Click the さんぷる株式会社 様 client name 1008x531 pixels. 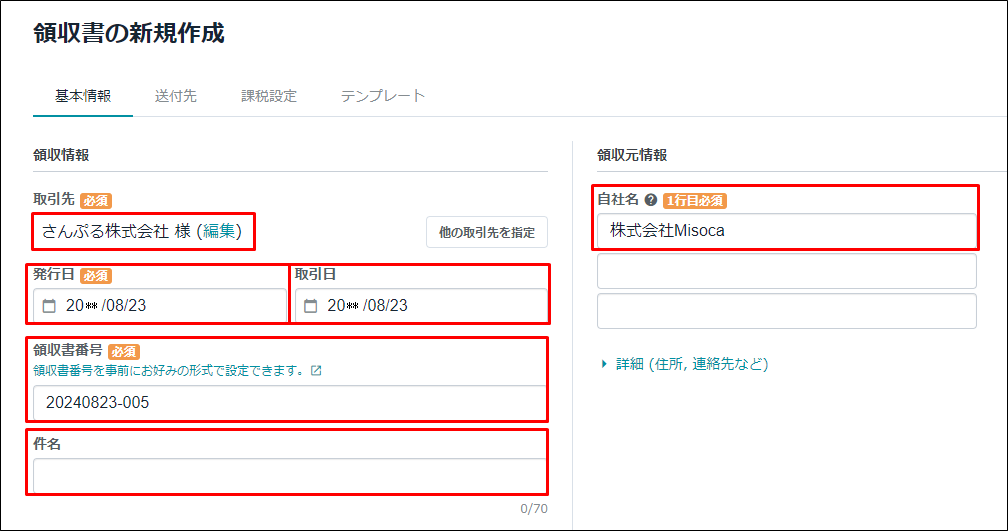click(x=116, y=231)
